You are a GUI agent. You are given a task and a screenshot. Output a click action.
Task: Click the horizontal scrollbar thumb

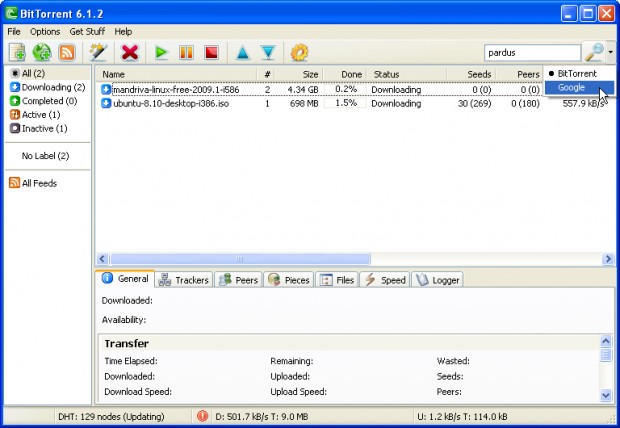tap(240, 259)
